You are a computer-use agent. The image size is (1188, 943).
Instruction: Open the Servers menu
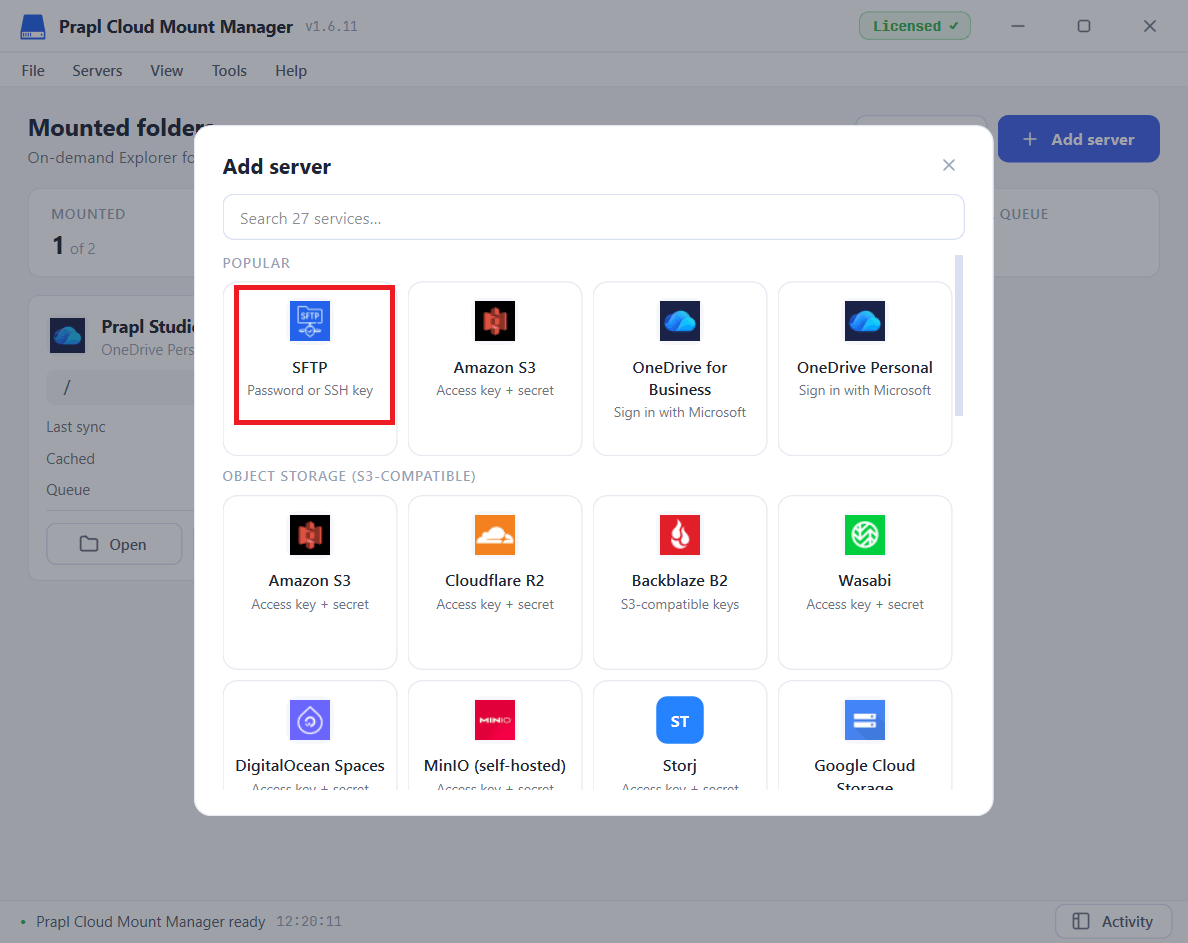(x=97, y=70)
